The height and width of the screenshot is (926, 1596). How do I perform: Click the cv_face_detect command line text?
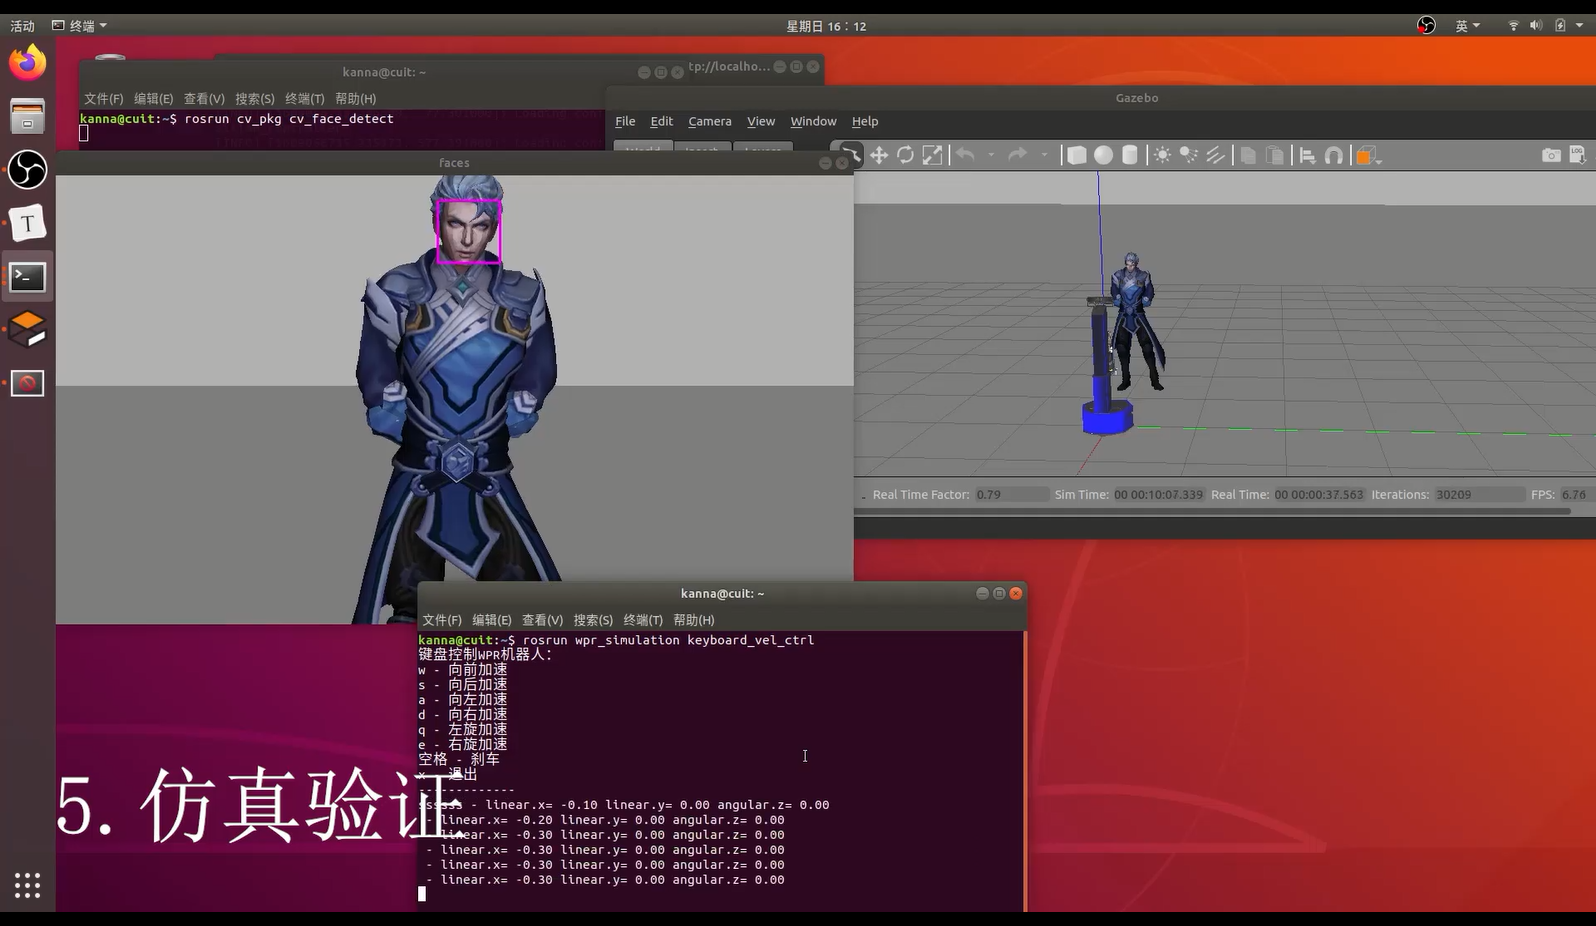tap(289, 118)
